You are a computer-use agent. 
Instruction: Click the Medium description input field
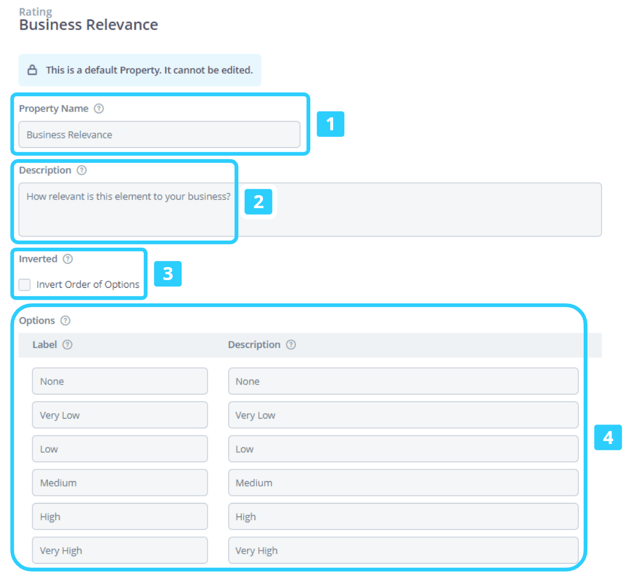click(403, 483)
